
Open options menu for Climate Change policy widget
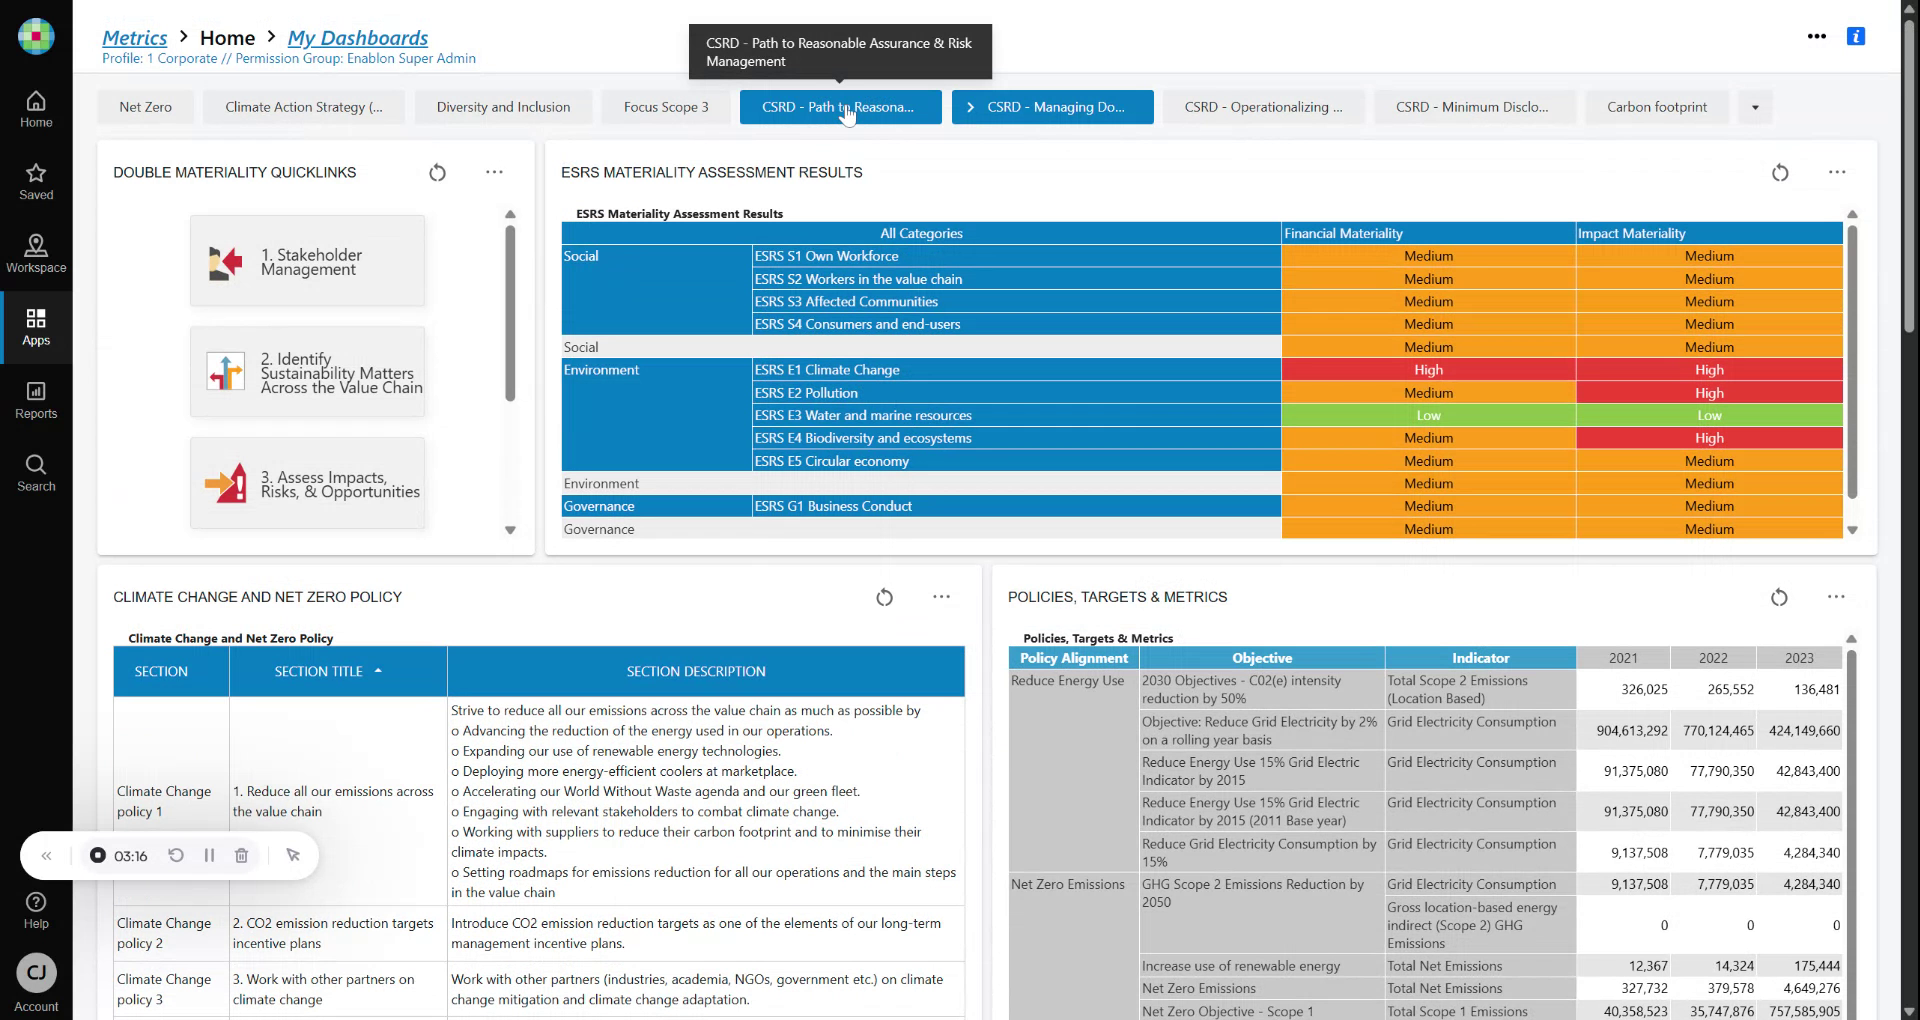(941, 597)
